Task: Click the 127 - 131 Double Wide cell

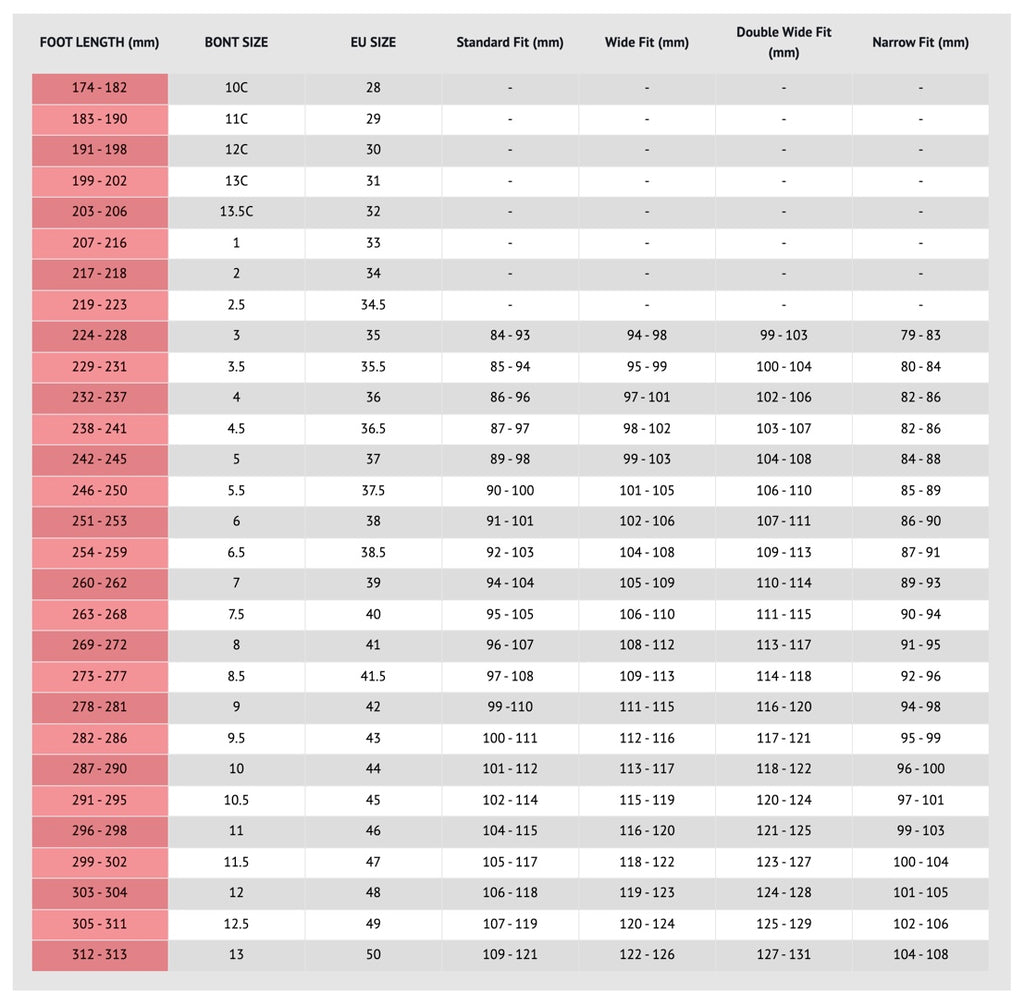Action: (784, 955)
